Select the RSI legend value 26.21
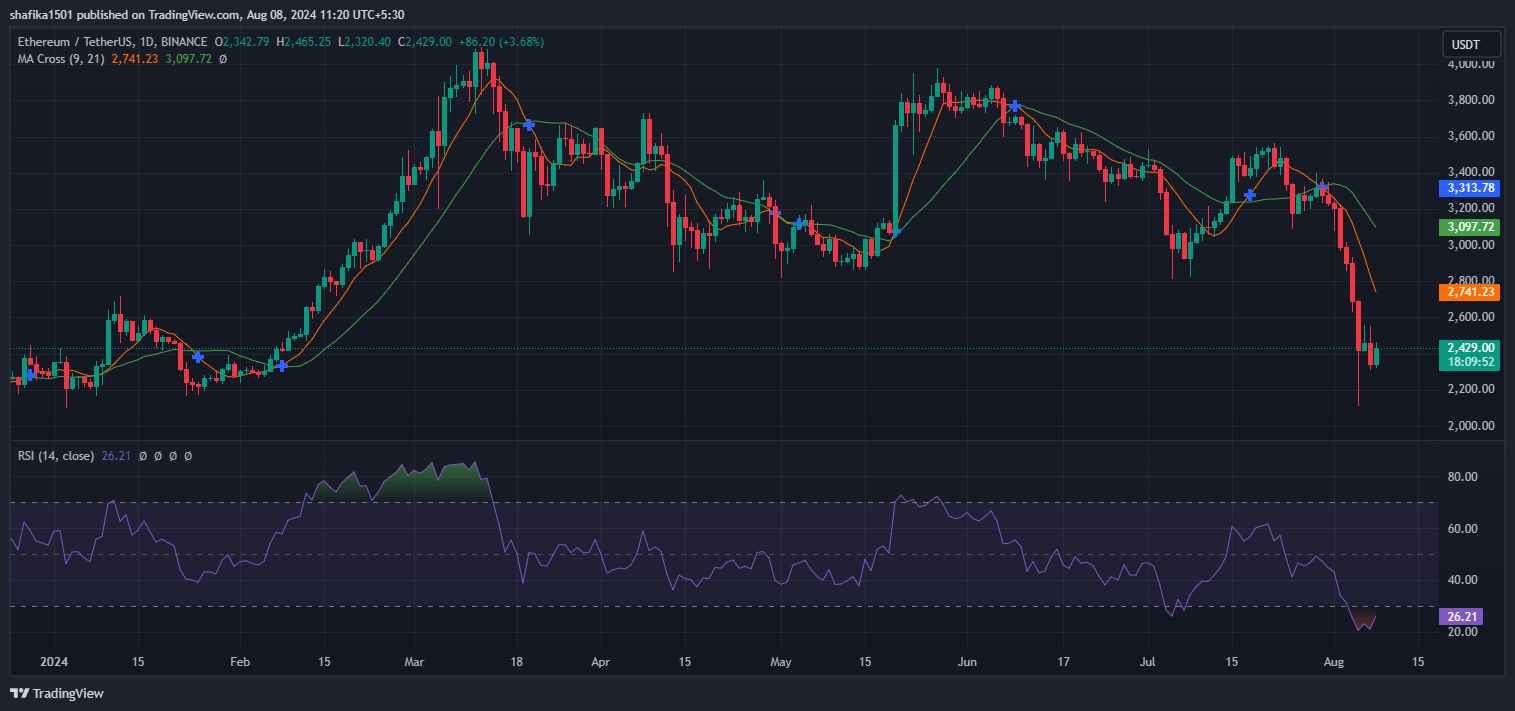This screenshot has height=711, width=1515. pyautogui.click(x=116, y=456)
